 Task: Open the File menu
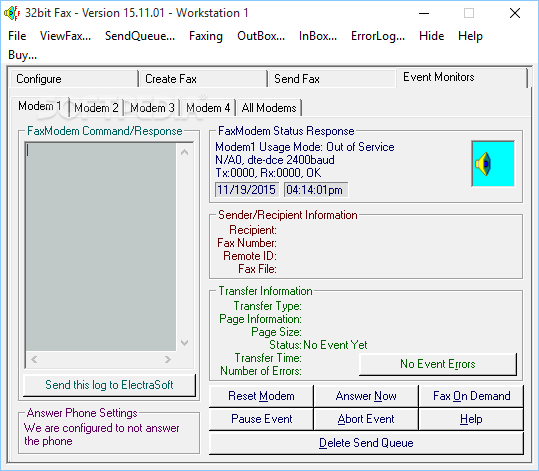(17, 36)
